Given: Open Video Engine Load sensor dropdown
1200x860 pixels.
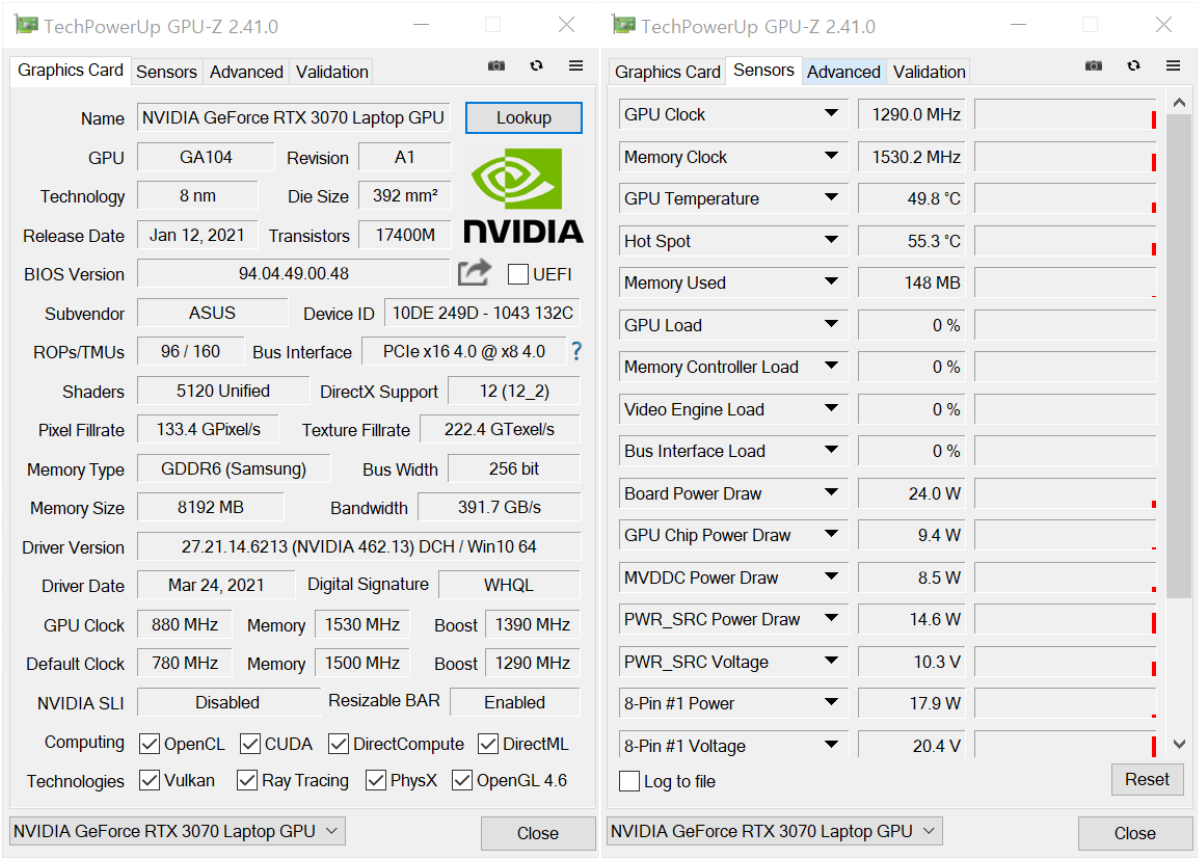Looking at the screenshot, I should (831, 409).
